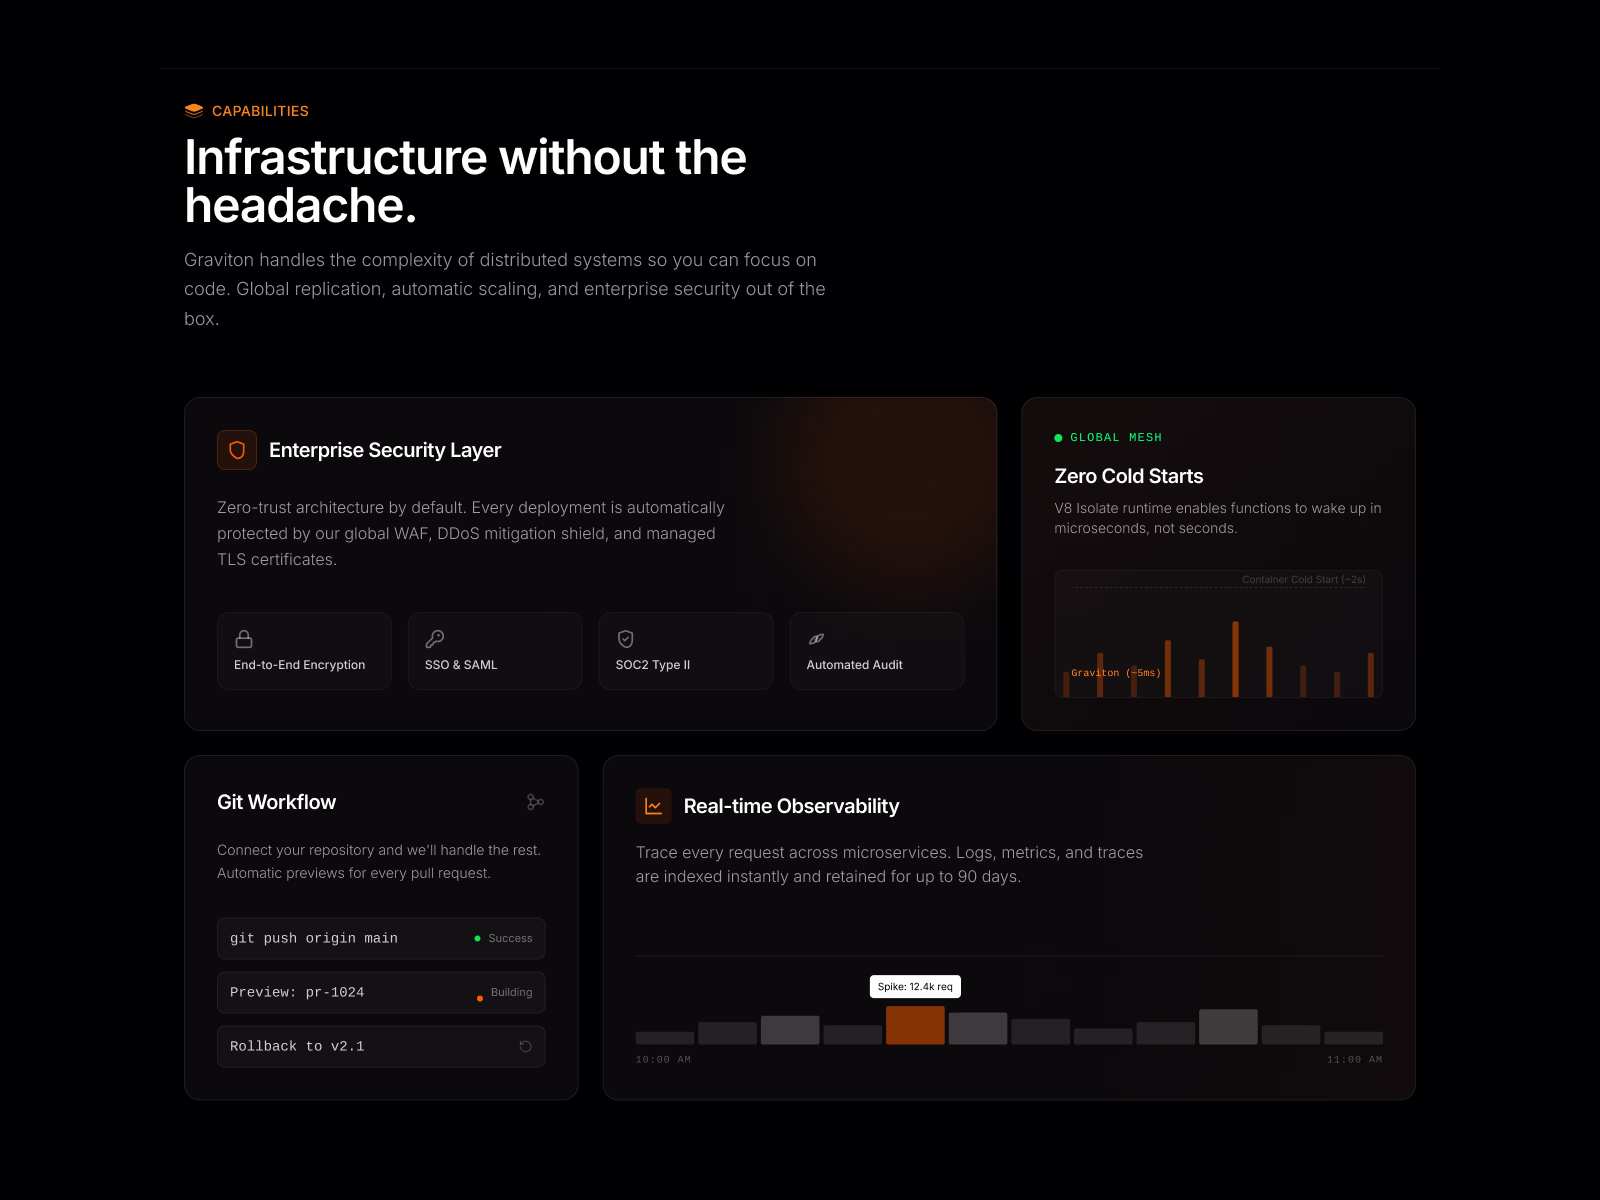Click the Spike: 12.4k req tooltip
This screenshot has width=1600, height=1200.
tap(915, 987)
